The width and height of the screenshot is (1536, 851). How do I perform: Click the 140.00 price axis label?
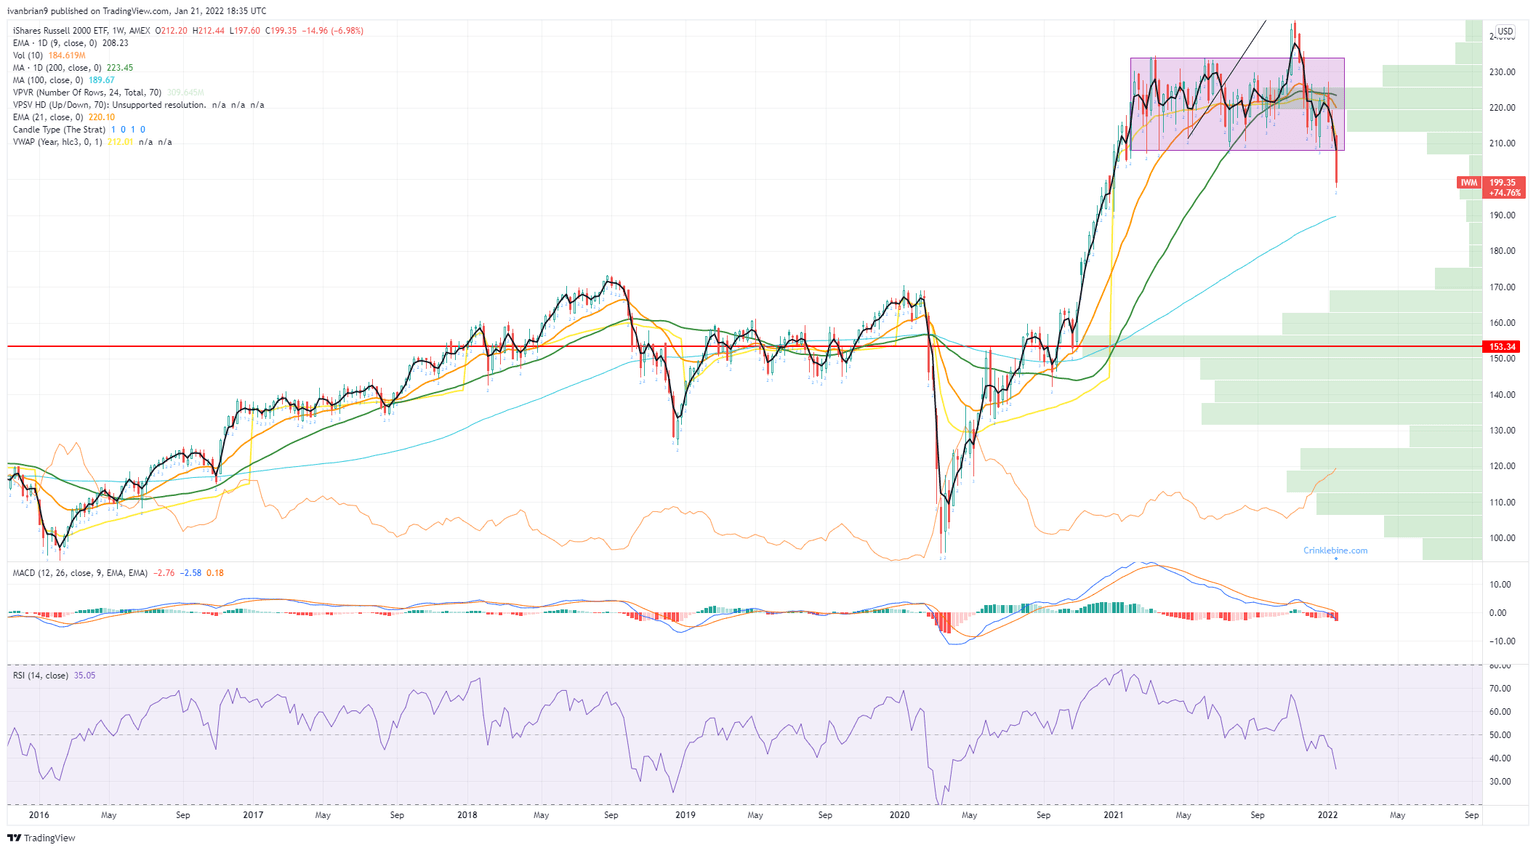[1502, 395]
